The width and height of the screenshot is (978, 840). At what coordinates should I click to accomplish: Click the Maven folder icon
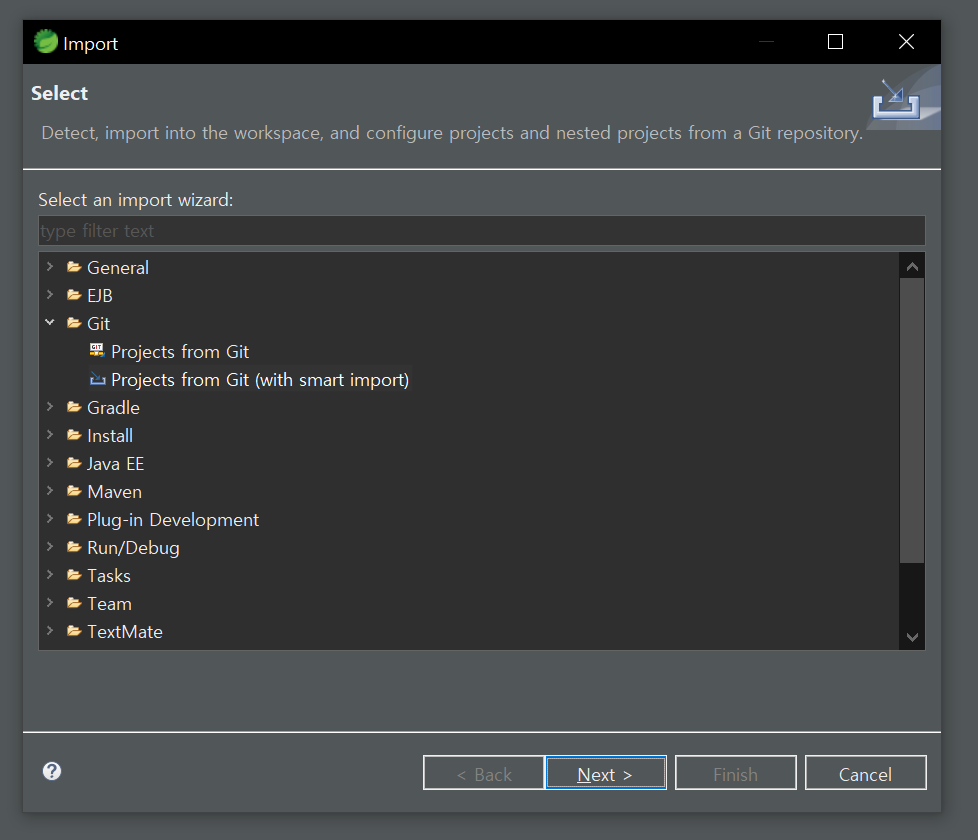coord(74,491)
